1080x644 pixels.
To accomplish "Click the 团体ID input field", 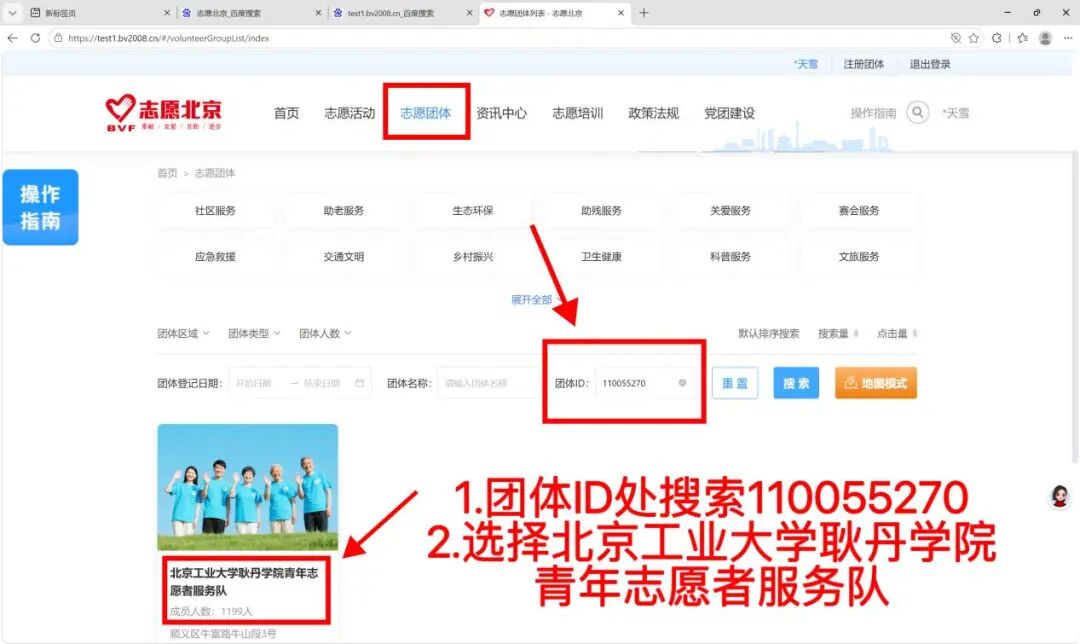I will pyautogui.click(x=645, y=383).
